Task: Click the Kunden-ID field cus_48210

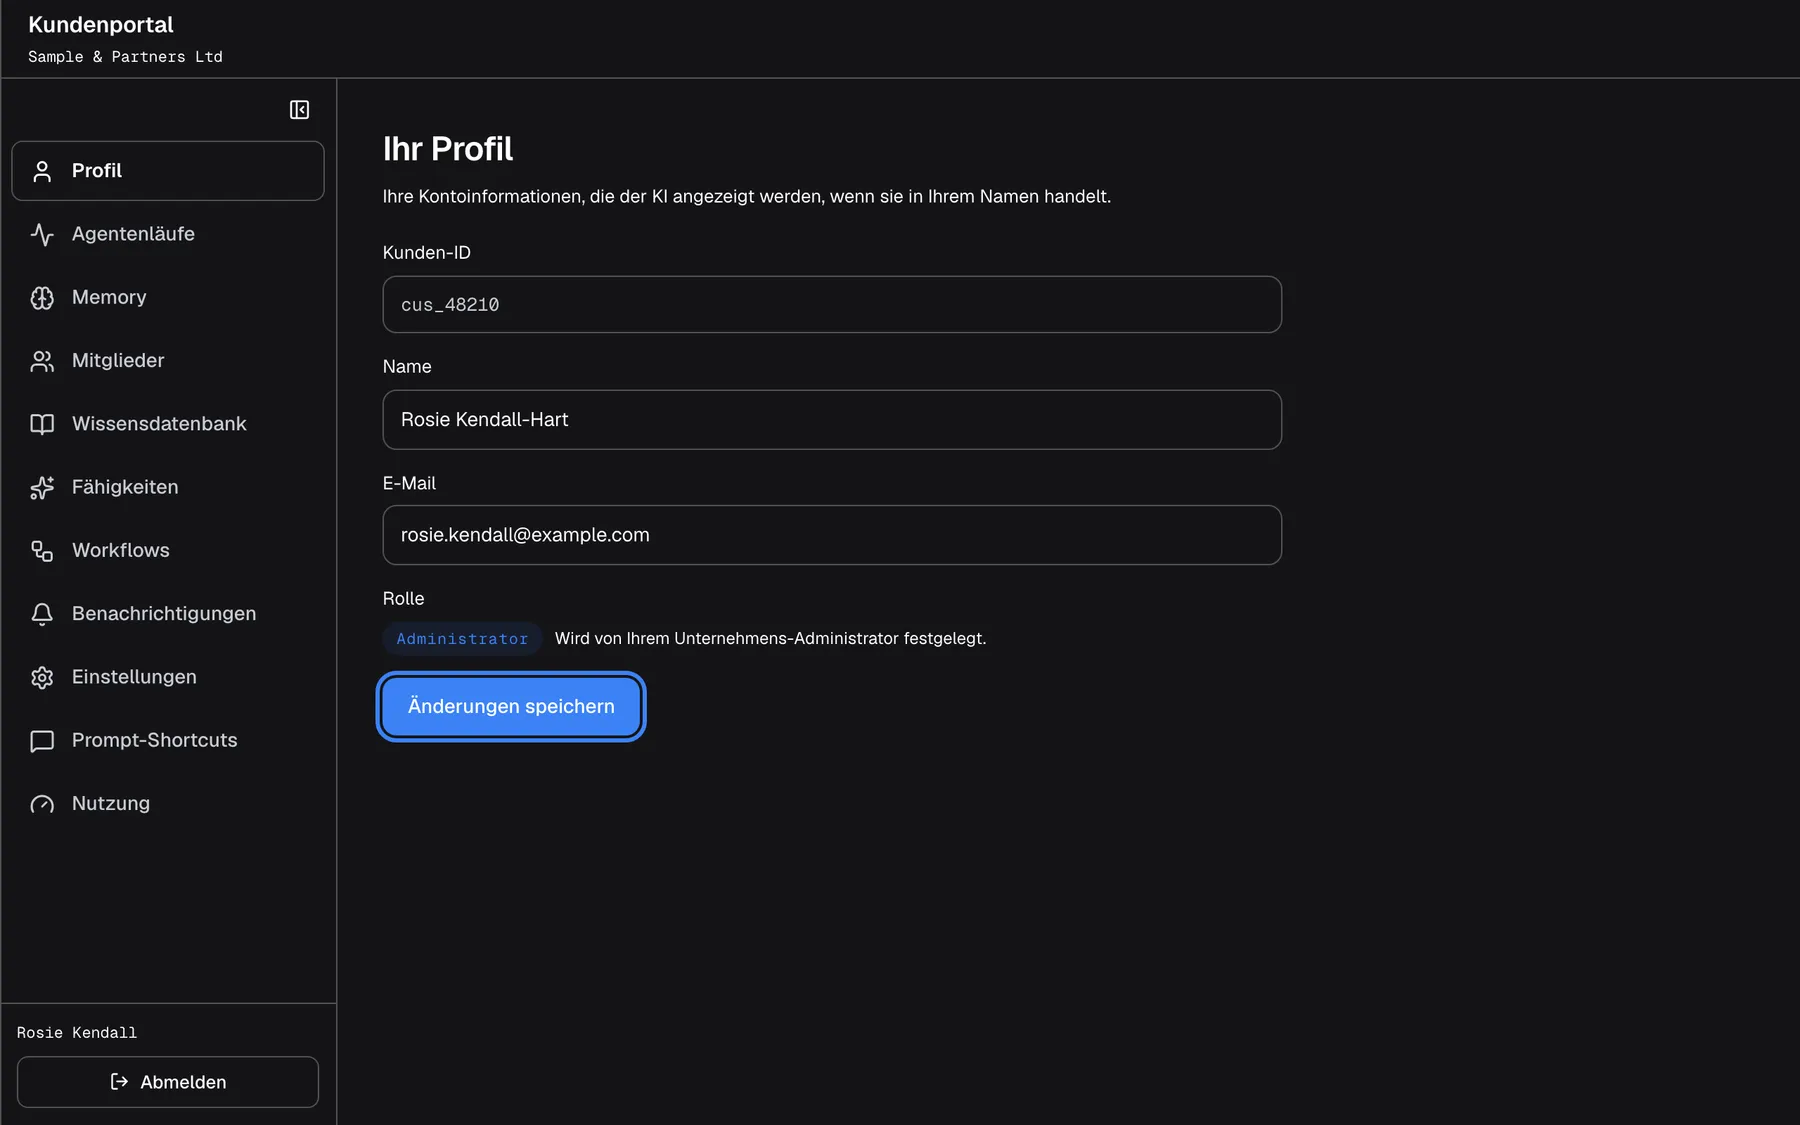Action: pyautogui.click(x=832, y=305)
